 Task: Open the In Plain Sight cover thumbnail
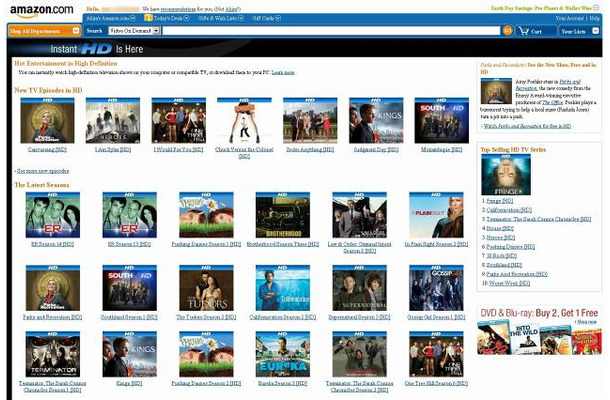click(x=436, y=215)
